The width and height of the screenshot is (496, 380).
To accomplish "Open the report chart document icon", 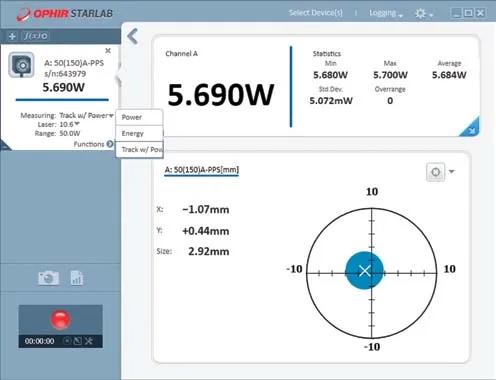I will coord(77,278).
